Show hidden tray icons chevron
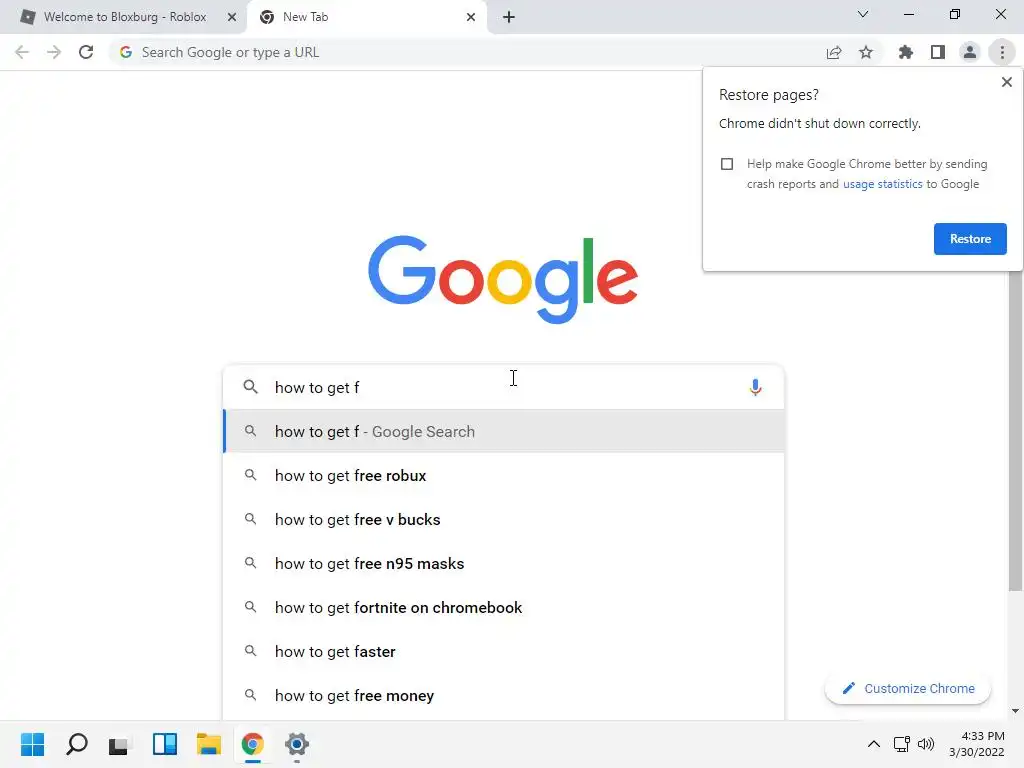Viewport: 1024px width, 768px height. (873, 744)
